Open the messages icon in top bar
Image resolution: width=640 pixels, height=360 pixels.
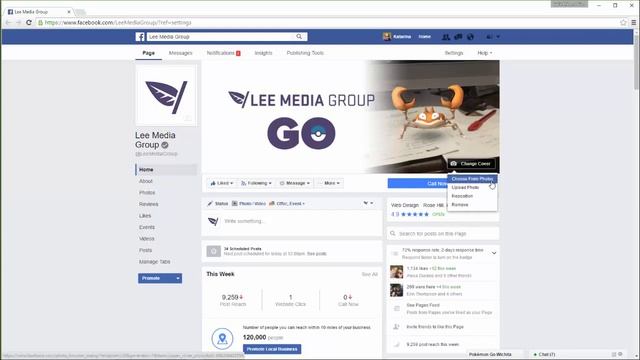pyautogui.click(x=458, y=37)
